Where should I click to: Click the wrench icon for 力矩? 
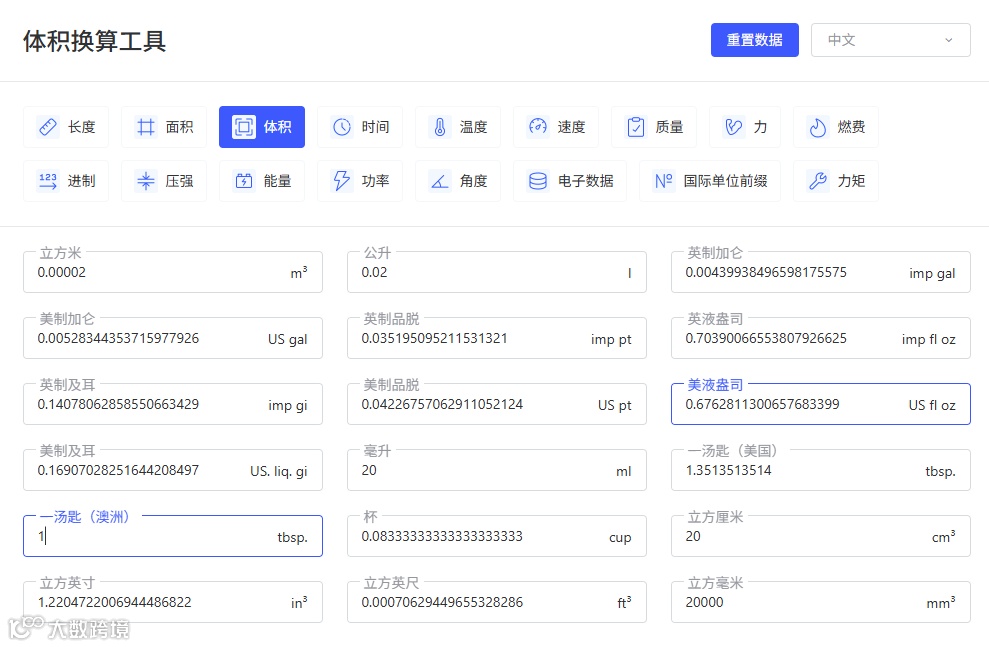[817, 181]
